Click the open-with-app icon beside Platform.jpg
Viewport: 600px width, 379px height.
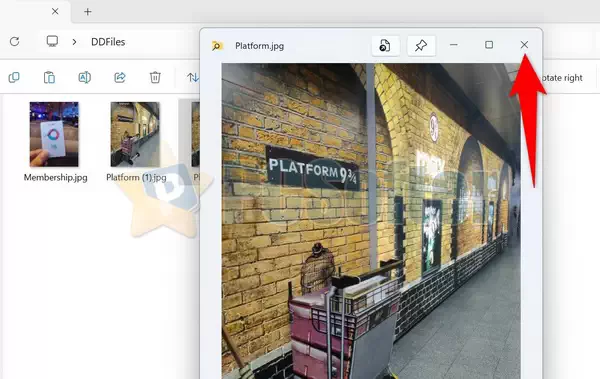[385, 46]
